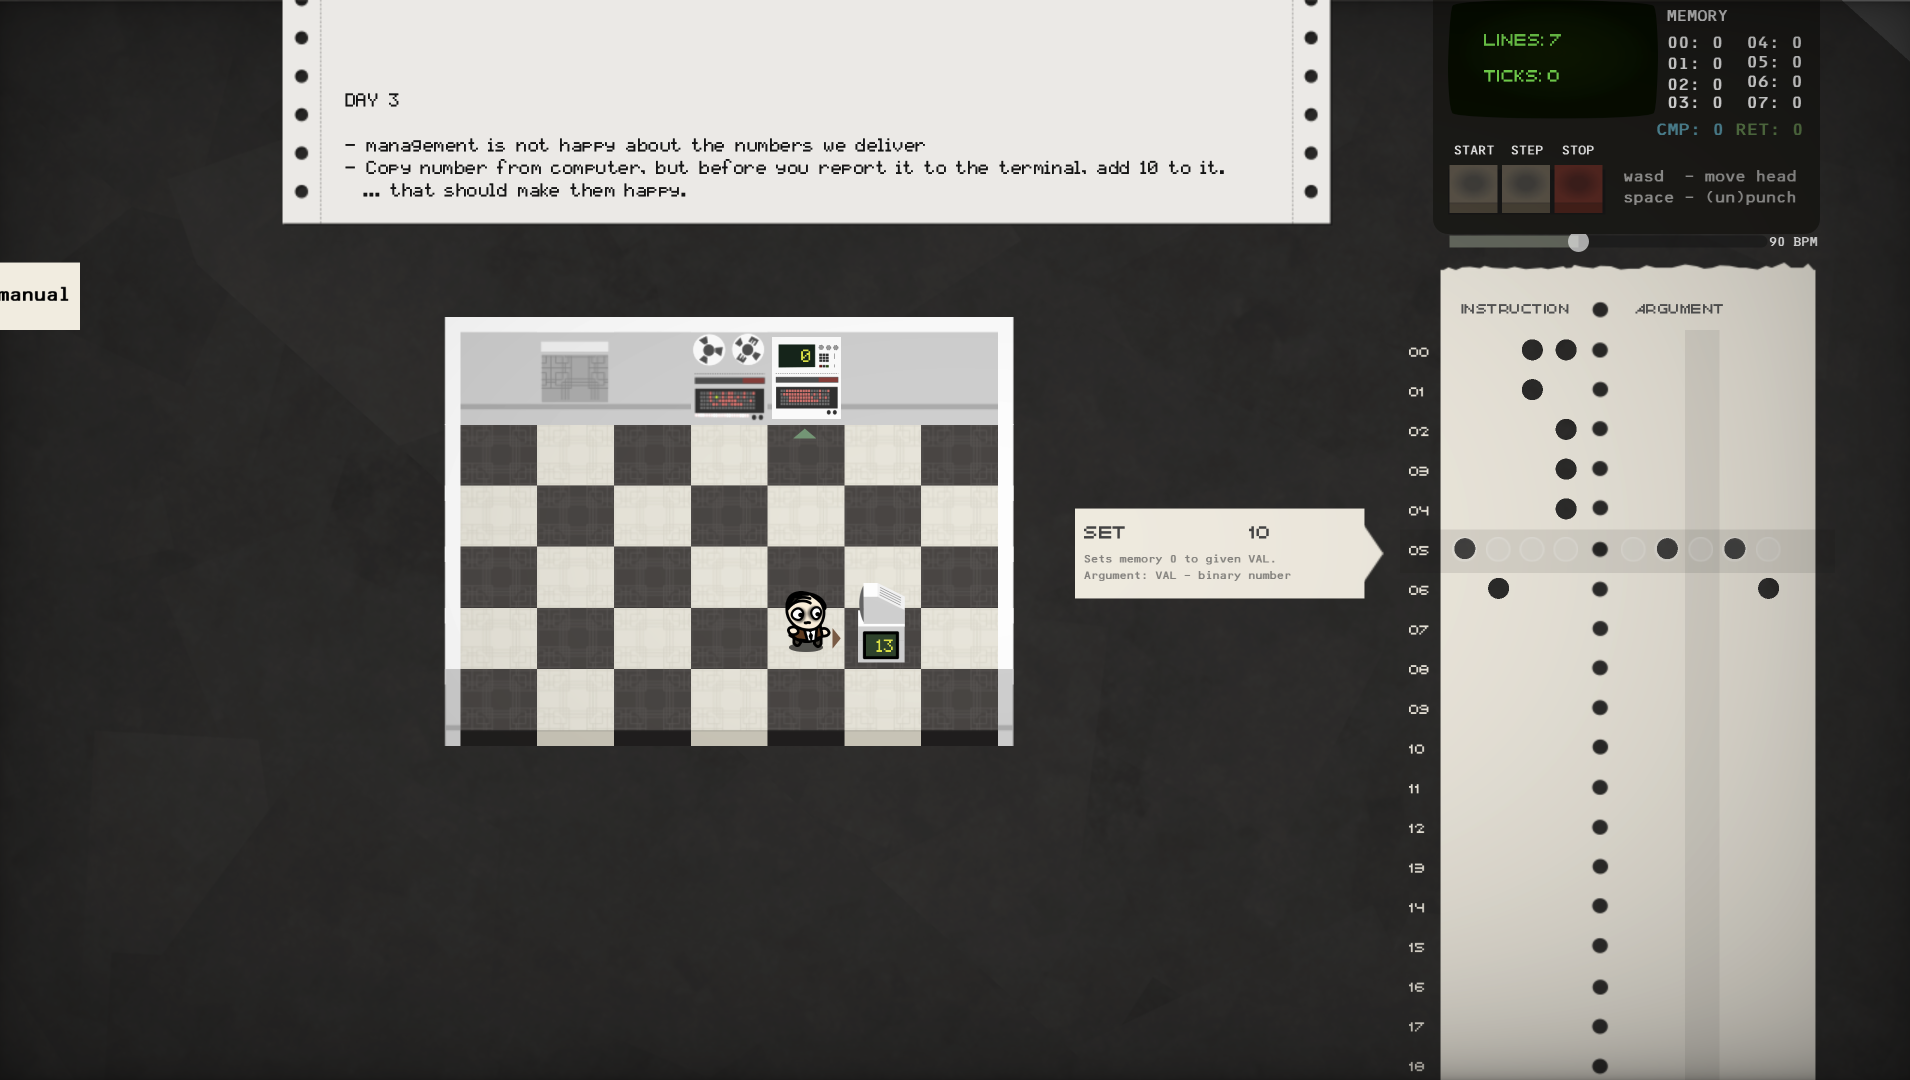This screenshot has height=1080, width=1910.
Task: Click the row label 07
Action: point(1418,630)
